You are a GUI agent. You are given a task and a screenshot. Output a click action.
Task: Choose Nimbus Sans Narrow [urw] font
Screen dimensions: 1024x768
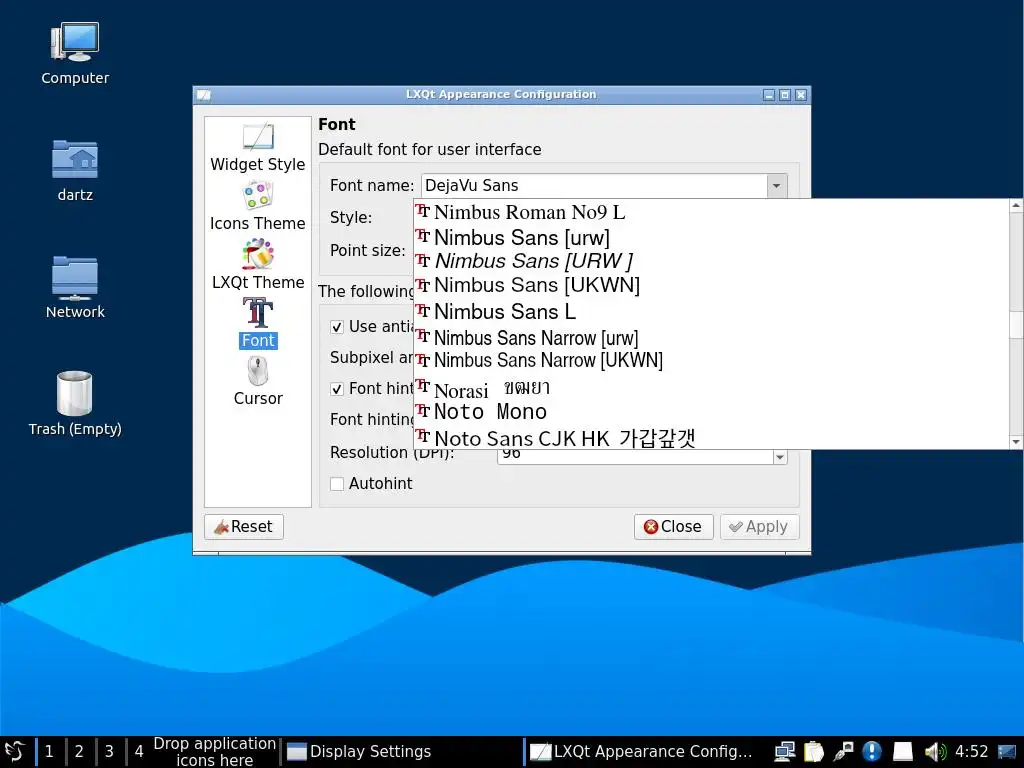pos(711,338)
